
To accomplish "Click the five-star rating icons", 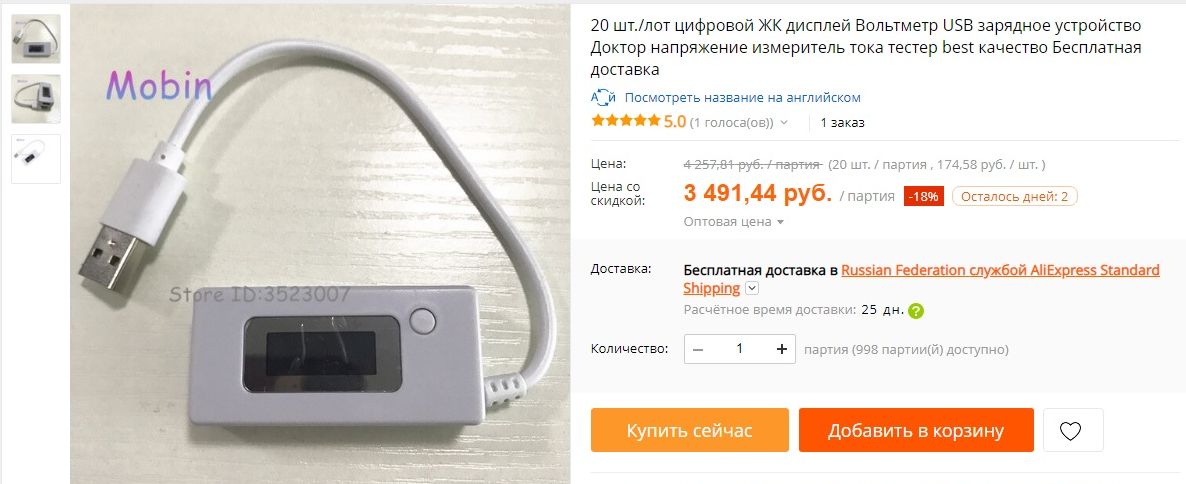I will click(x=626, y=121).
